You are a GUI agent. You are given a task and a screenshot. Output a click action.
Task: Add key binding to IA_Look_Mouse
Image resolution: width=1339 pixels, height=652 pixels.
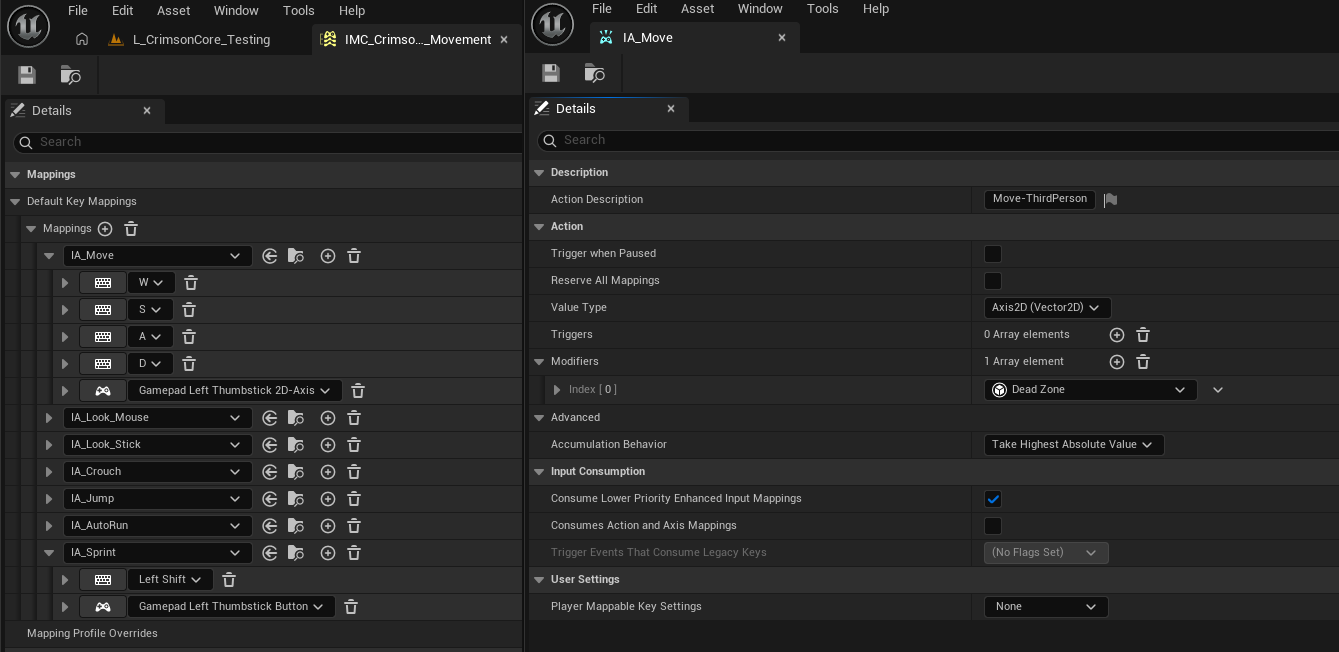pos(327,418)
